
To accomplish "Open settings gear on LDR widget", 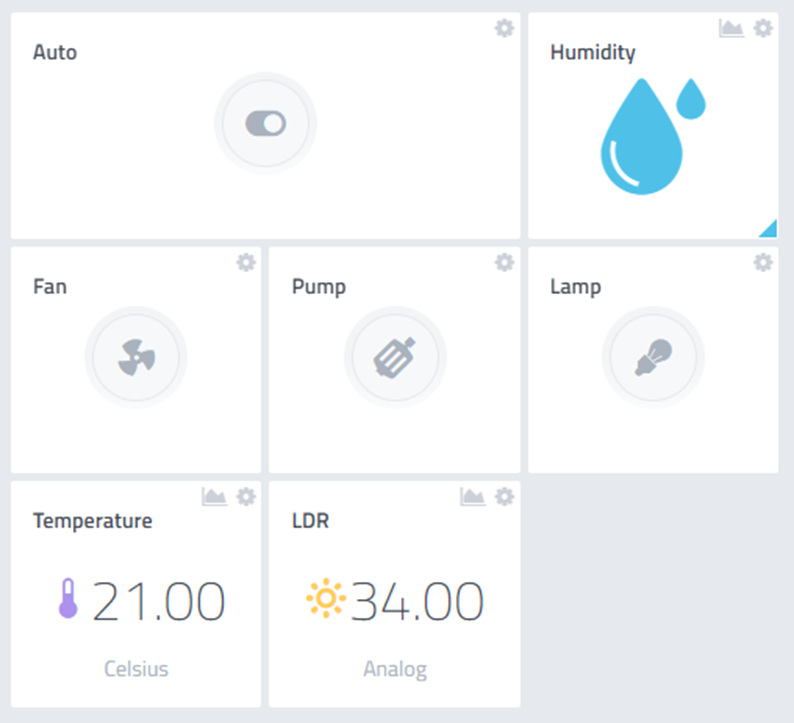I will point(504,497).
